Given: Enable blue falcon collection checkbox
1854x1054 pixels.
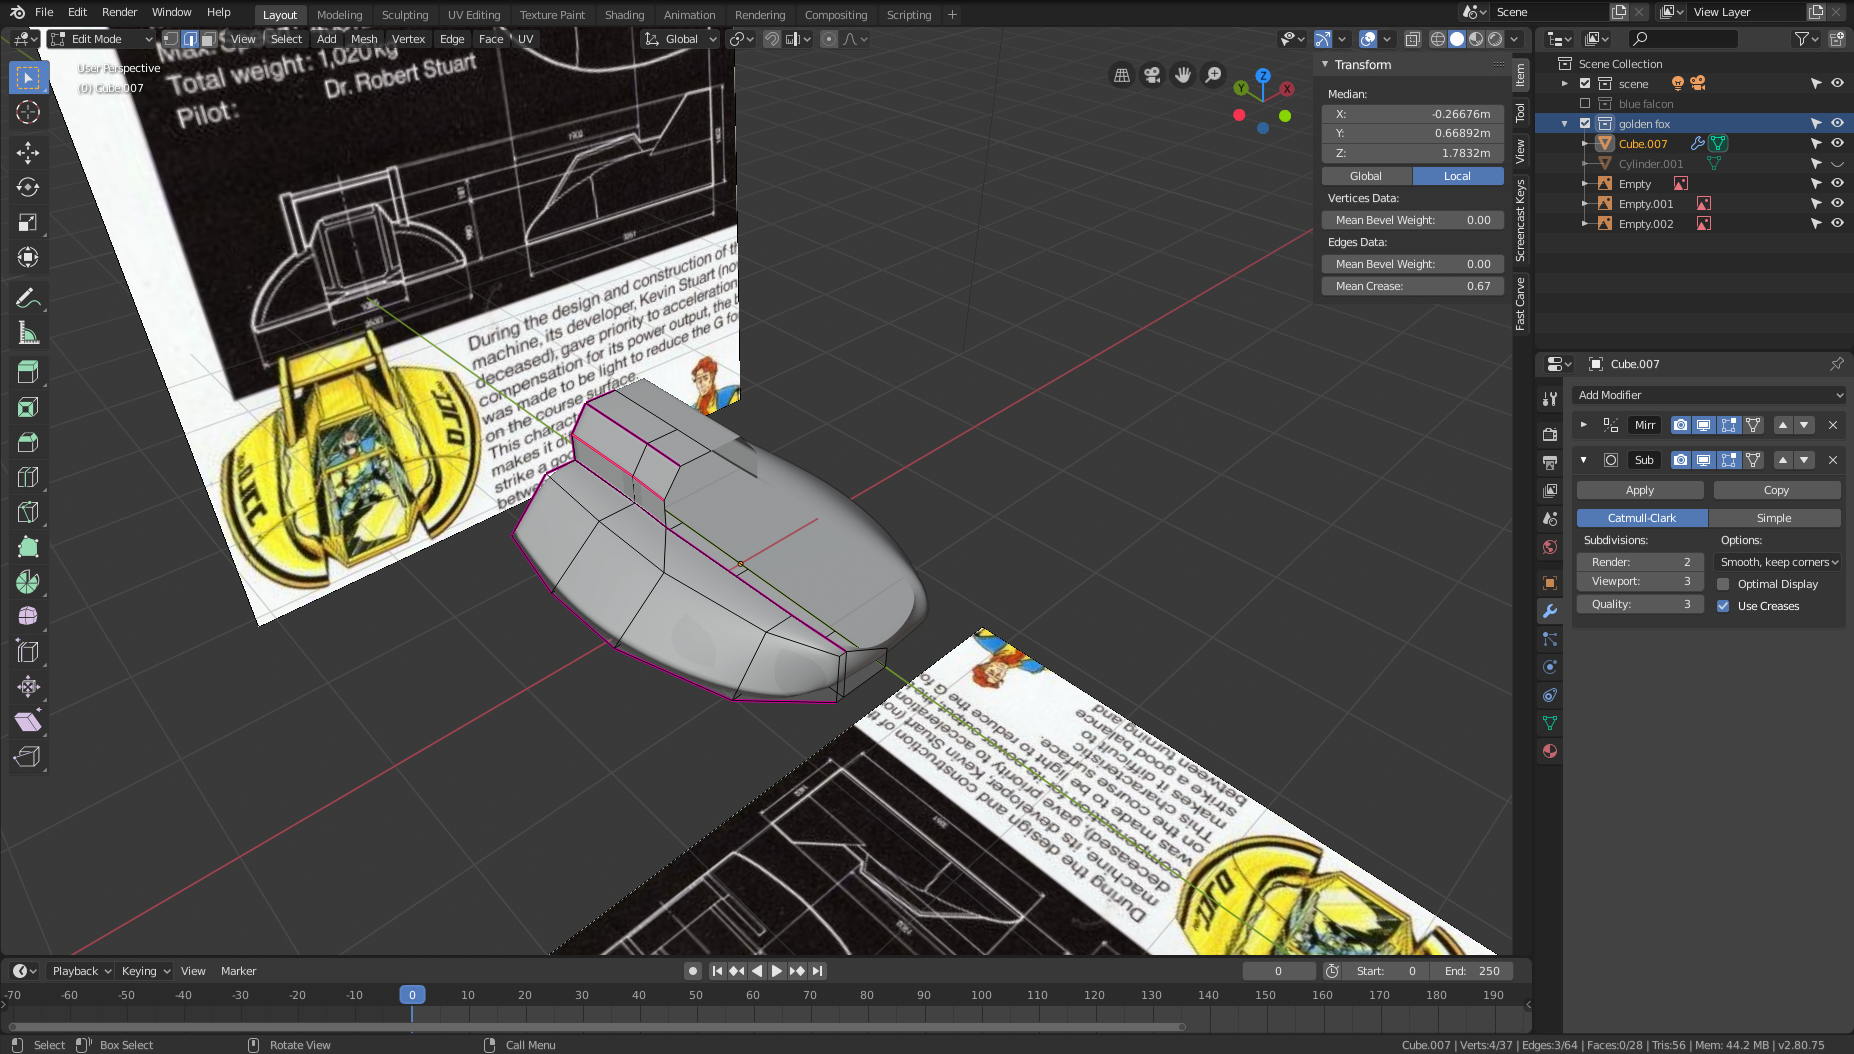Looking at the screenshot, I should 1585,103.
